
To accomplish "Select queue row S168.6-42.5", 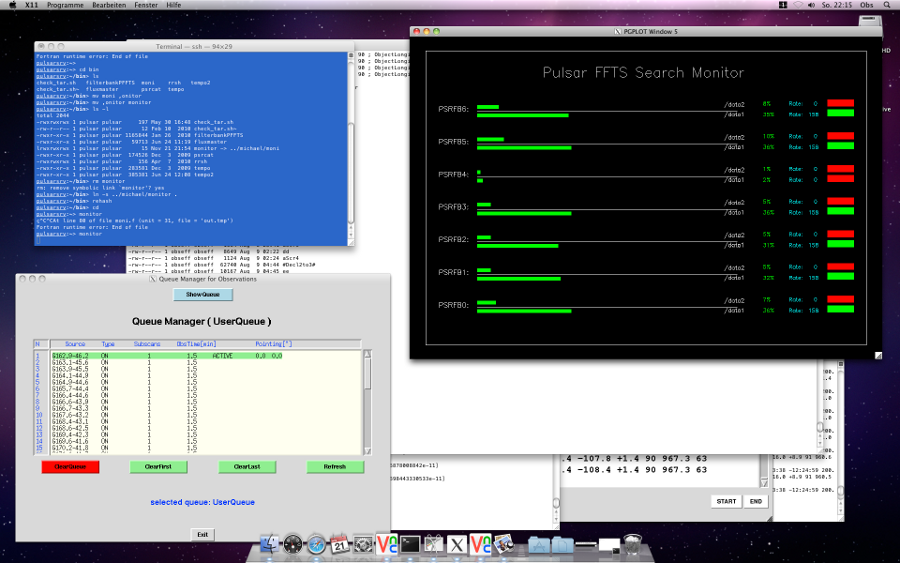I will [207, 428].
